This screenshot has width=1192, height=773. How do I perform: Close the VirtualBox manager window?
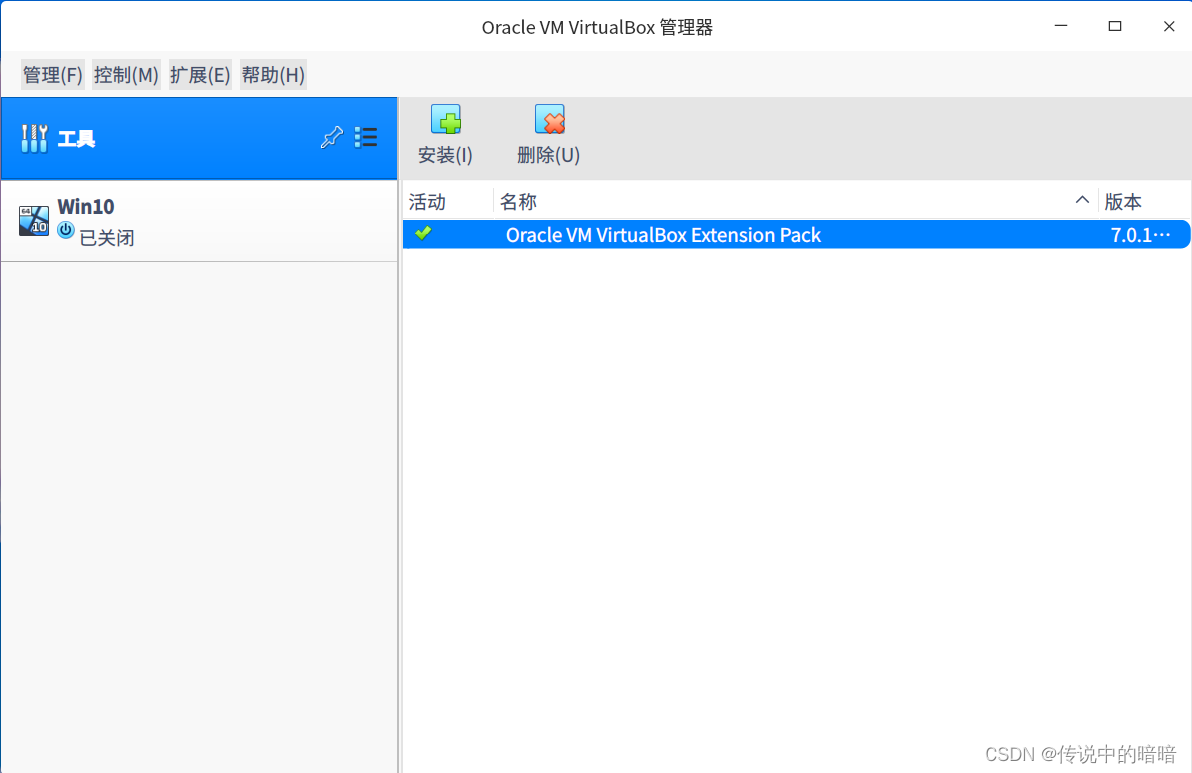tap(1169, 26)
